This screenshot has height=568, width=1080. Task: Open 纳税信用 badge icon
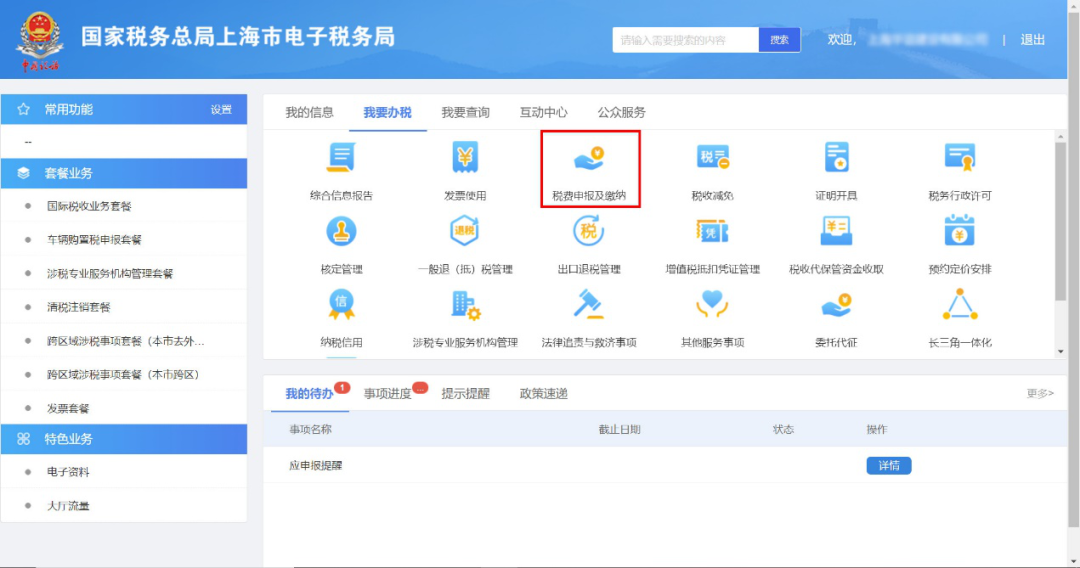click(341, 304)
